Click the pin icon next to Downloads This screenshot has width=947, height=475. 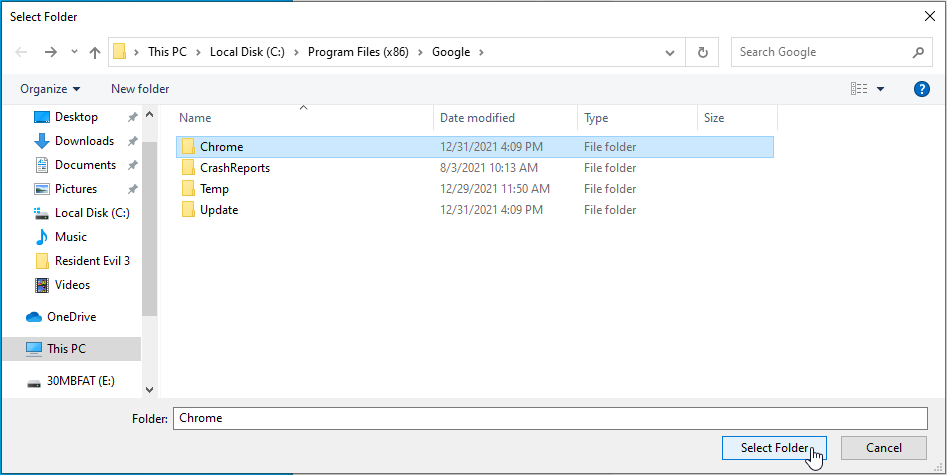(132, 141)
